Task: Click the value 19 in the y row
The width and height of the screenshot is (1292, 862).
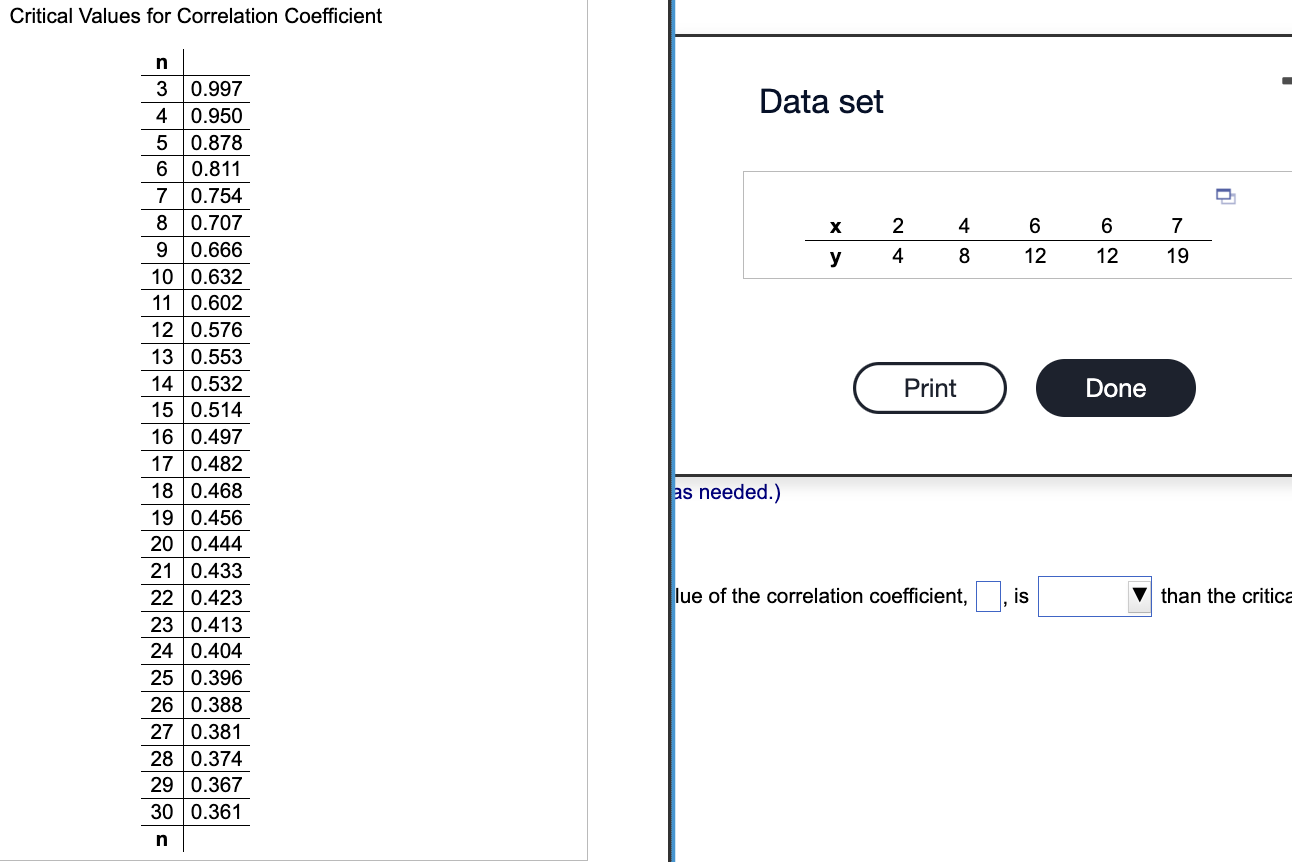Action: (x=1177, y=256)
